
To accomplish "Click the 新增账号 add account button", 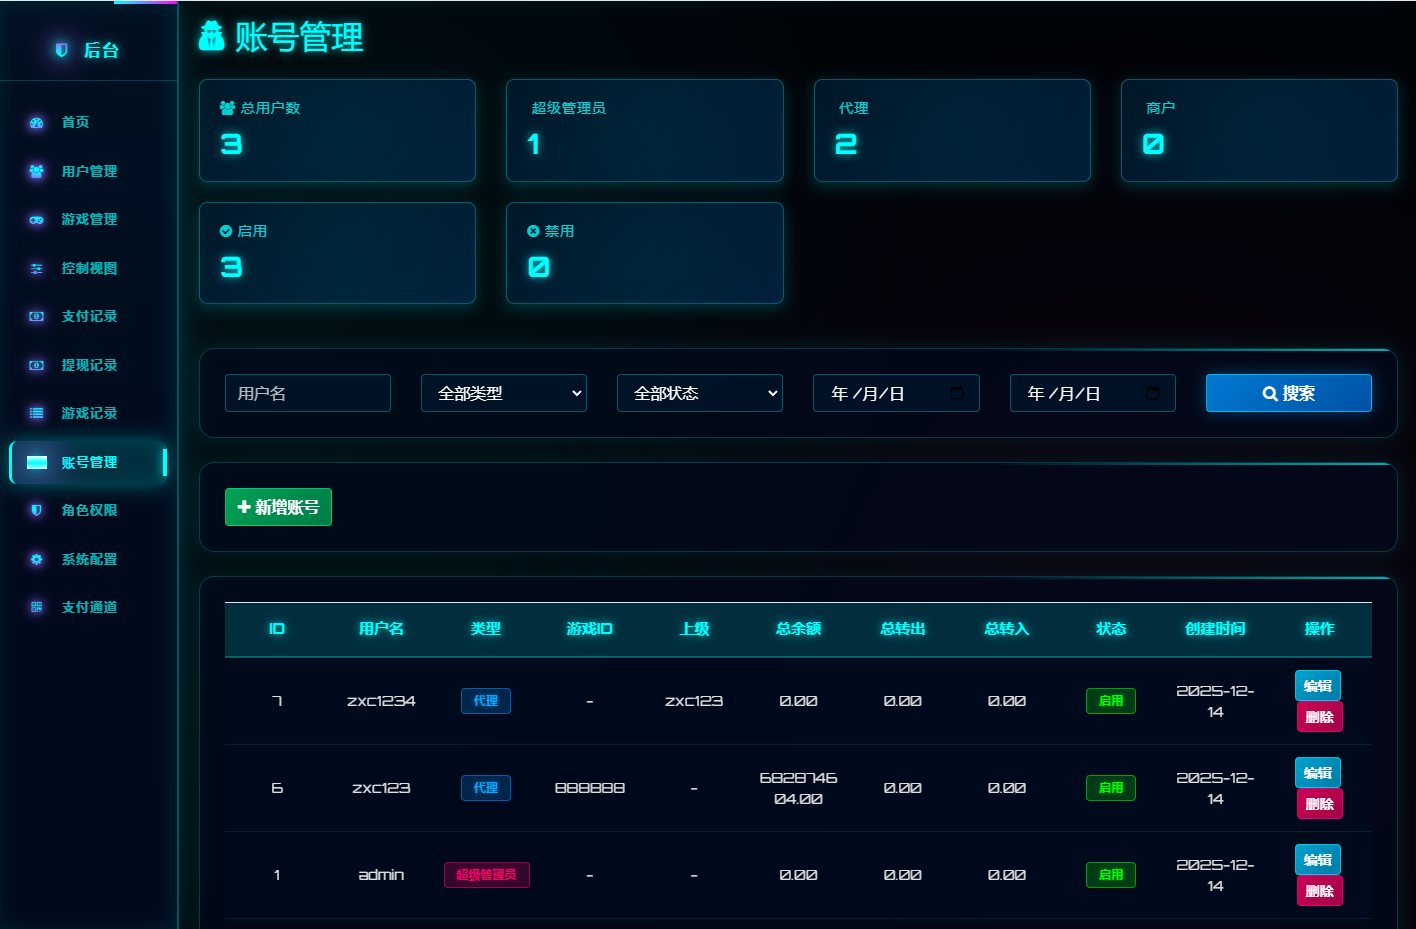I will click(278, 507).
